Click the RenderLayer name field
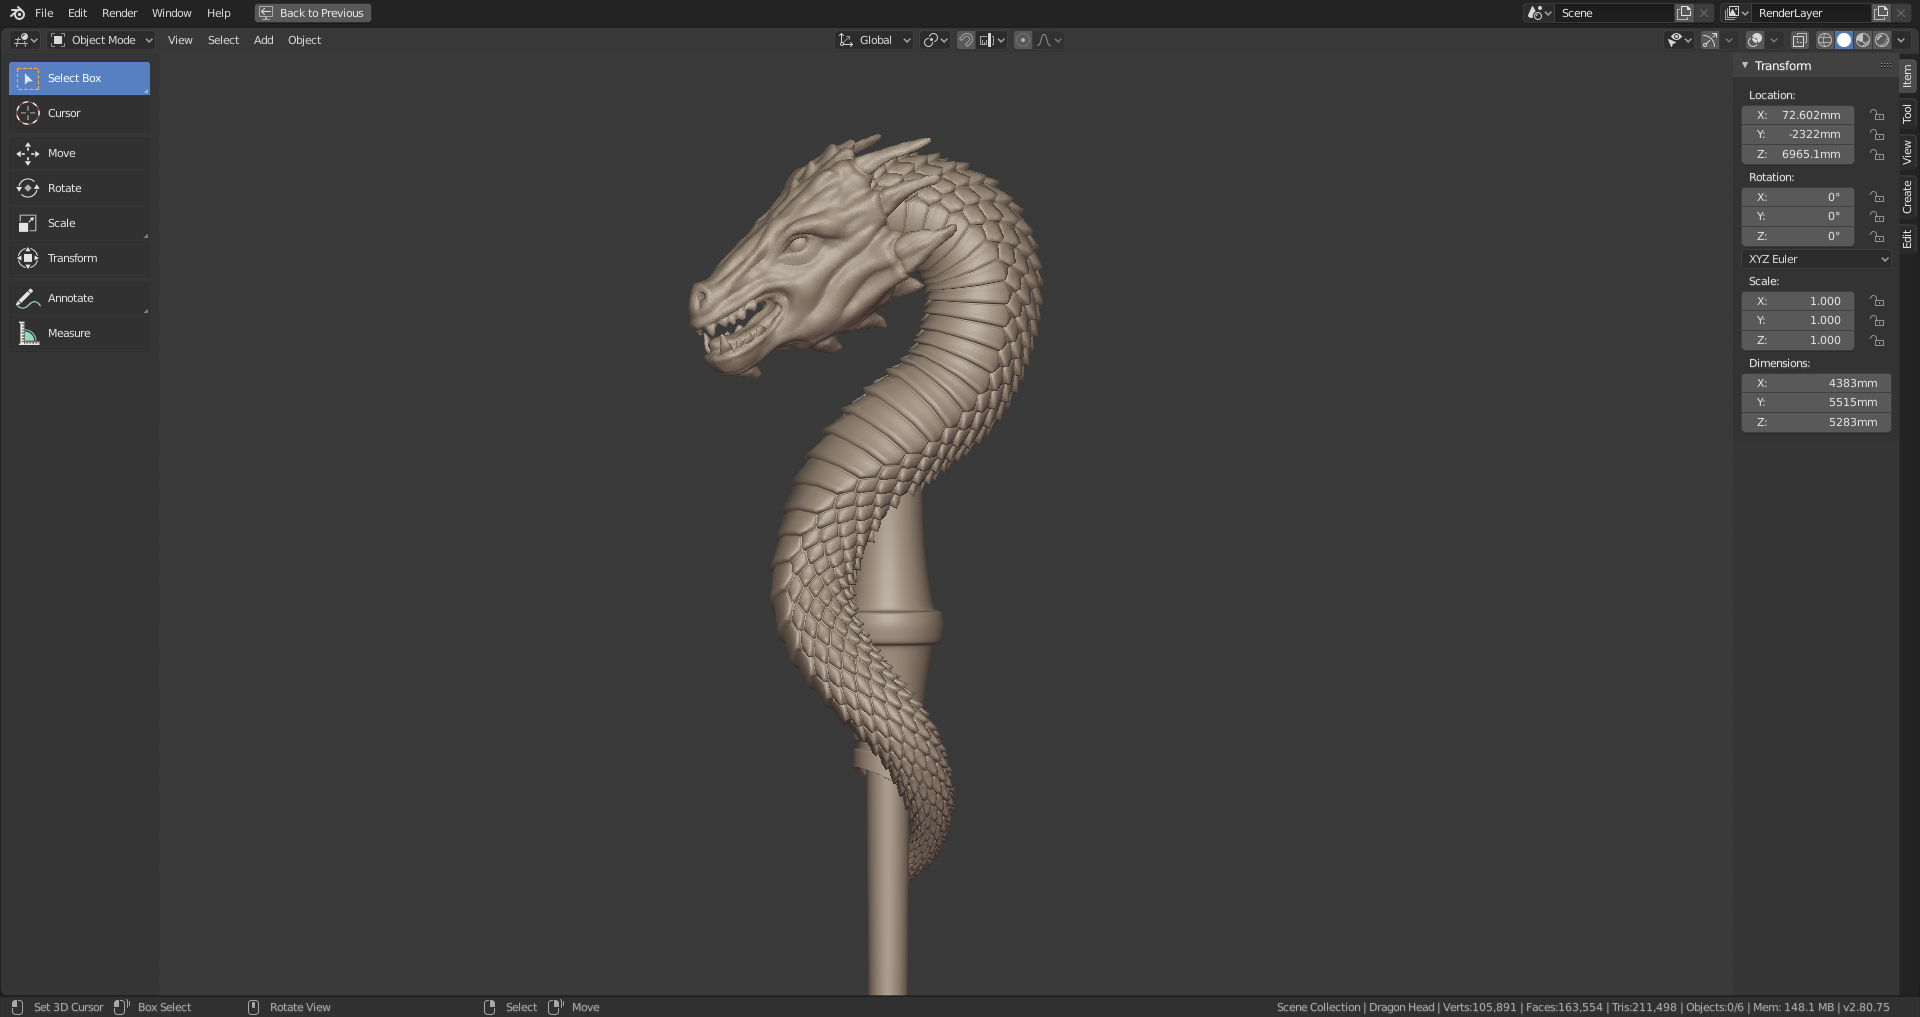This screenshot has height=1017, width=1920. click(x=1811, y=13)
